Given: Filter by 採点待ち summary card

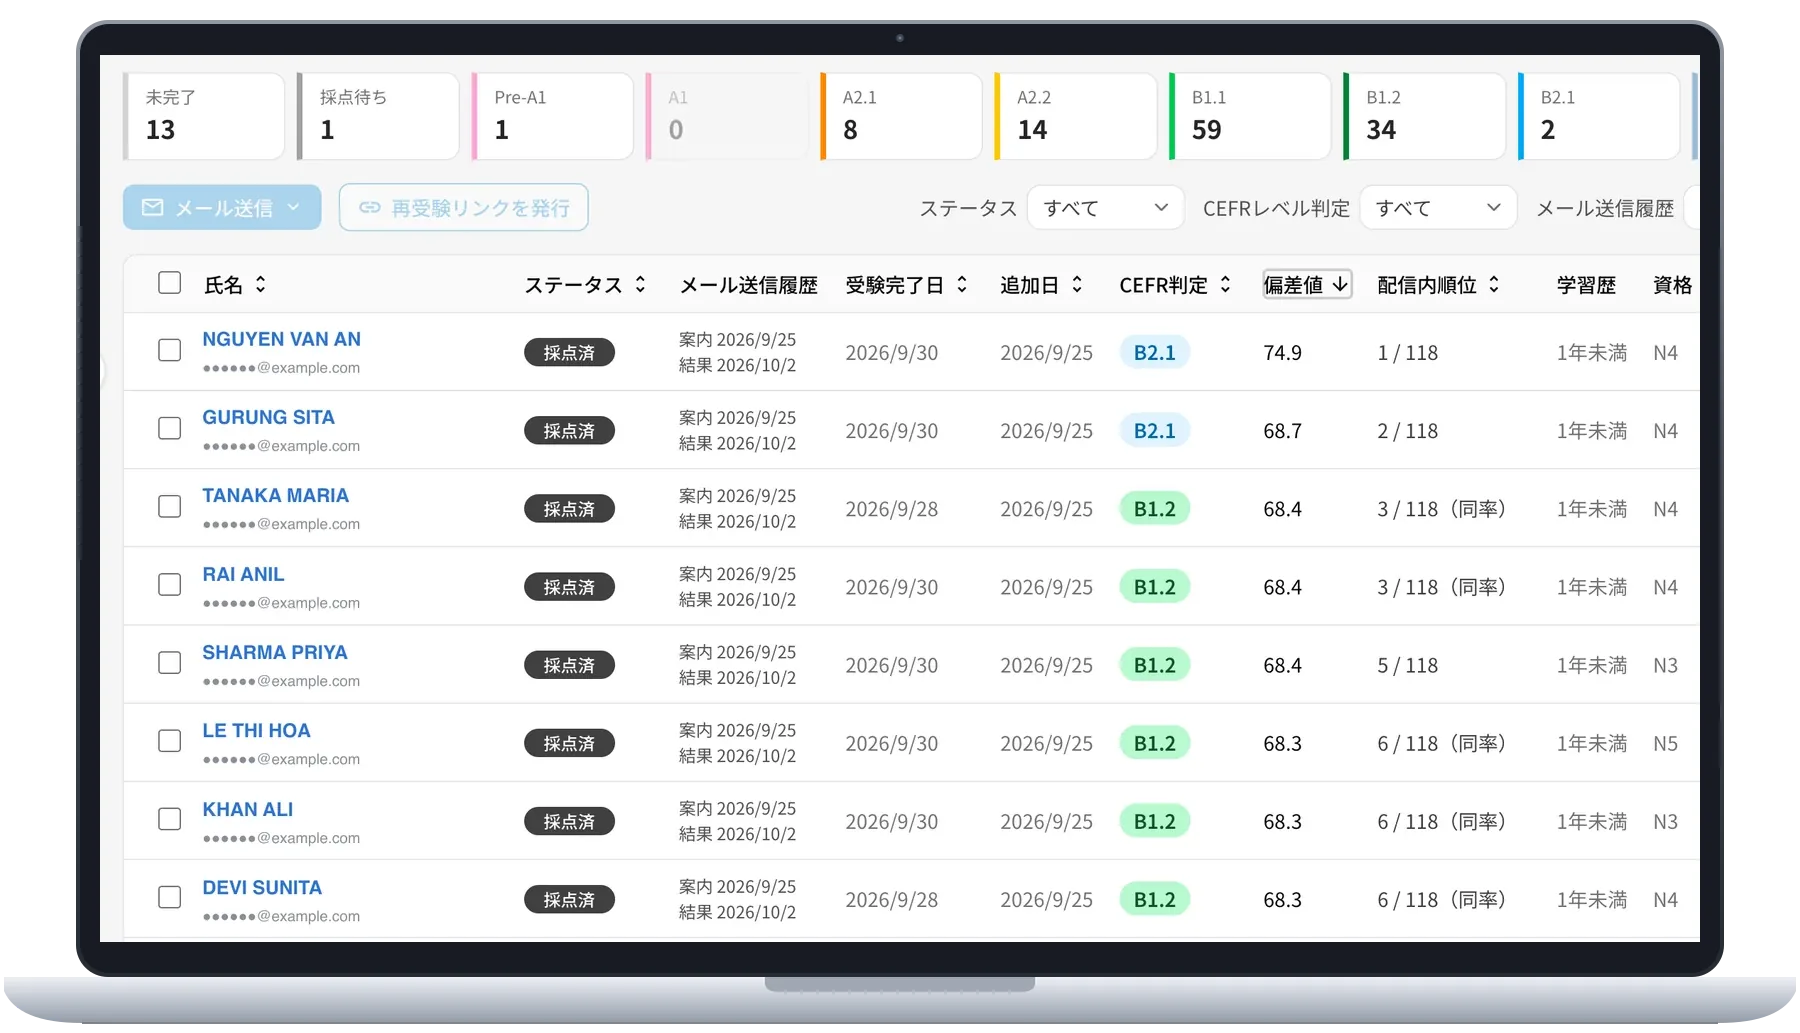Looking at the screenshot, I should pos(378,116).
